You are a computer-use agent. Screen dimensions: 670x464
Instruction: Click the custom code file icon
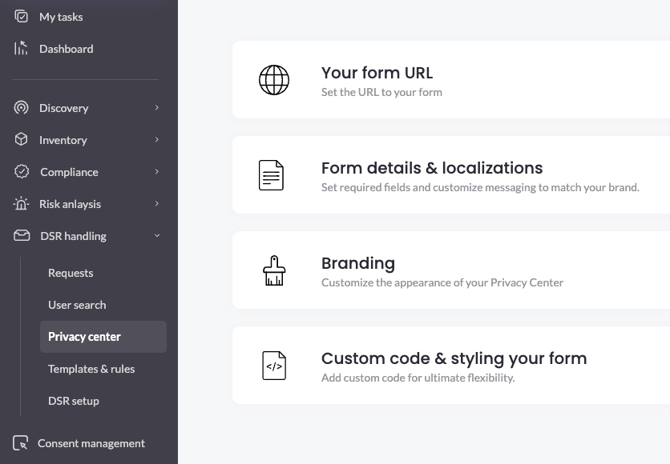coord(273,366)
